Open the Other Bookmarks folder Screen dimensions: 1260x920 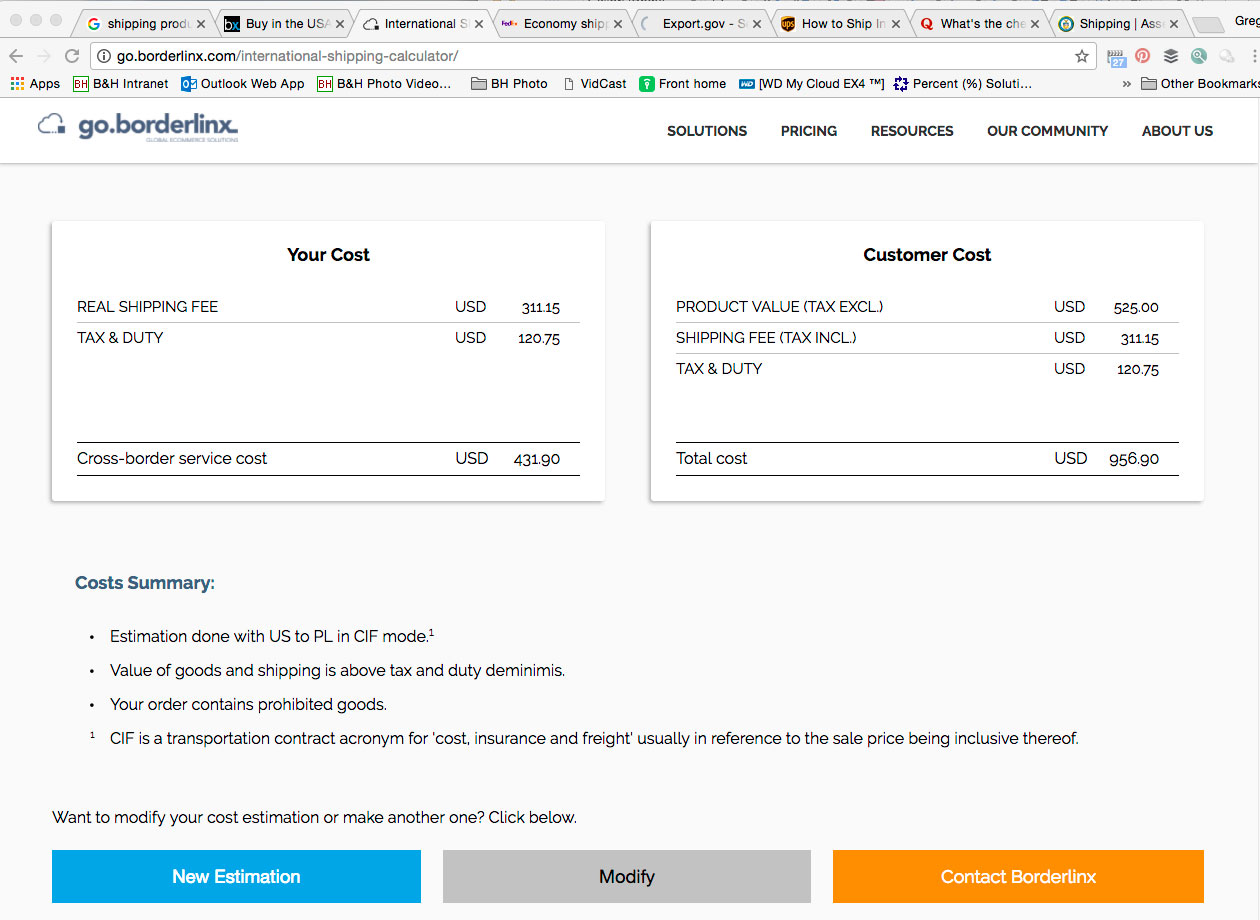(1199, 84)
